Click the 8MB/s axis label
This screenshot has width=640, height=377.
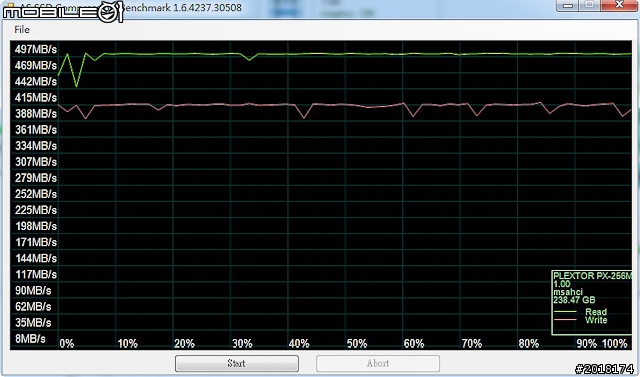click(x=30, y=339)
